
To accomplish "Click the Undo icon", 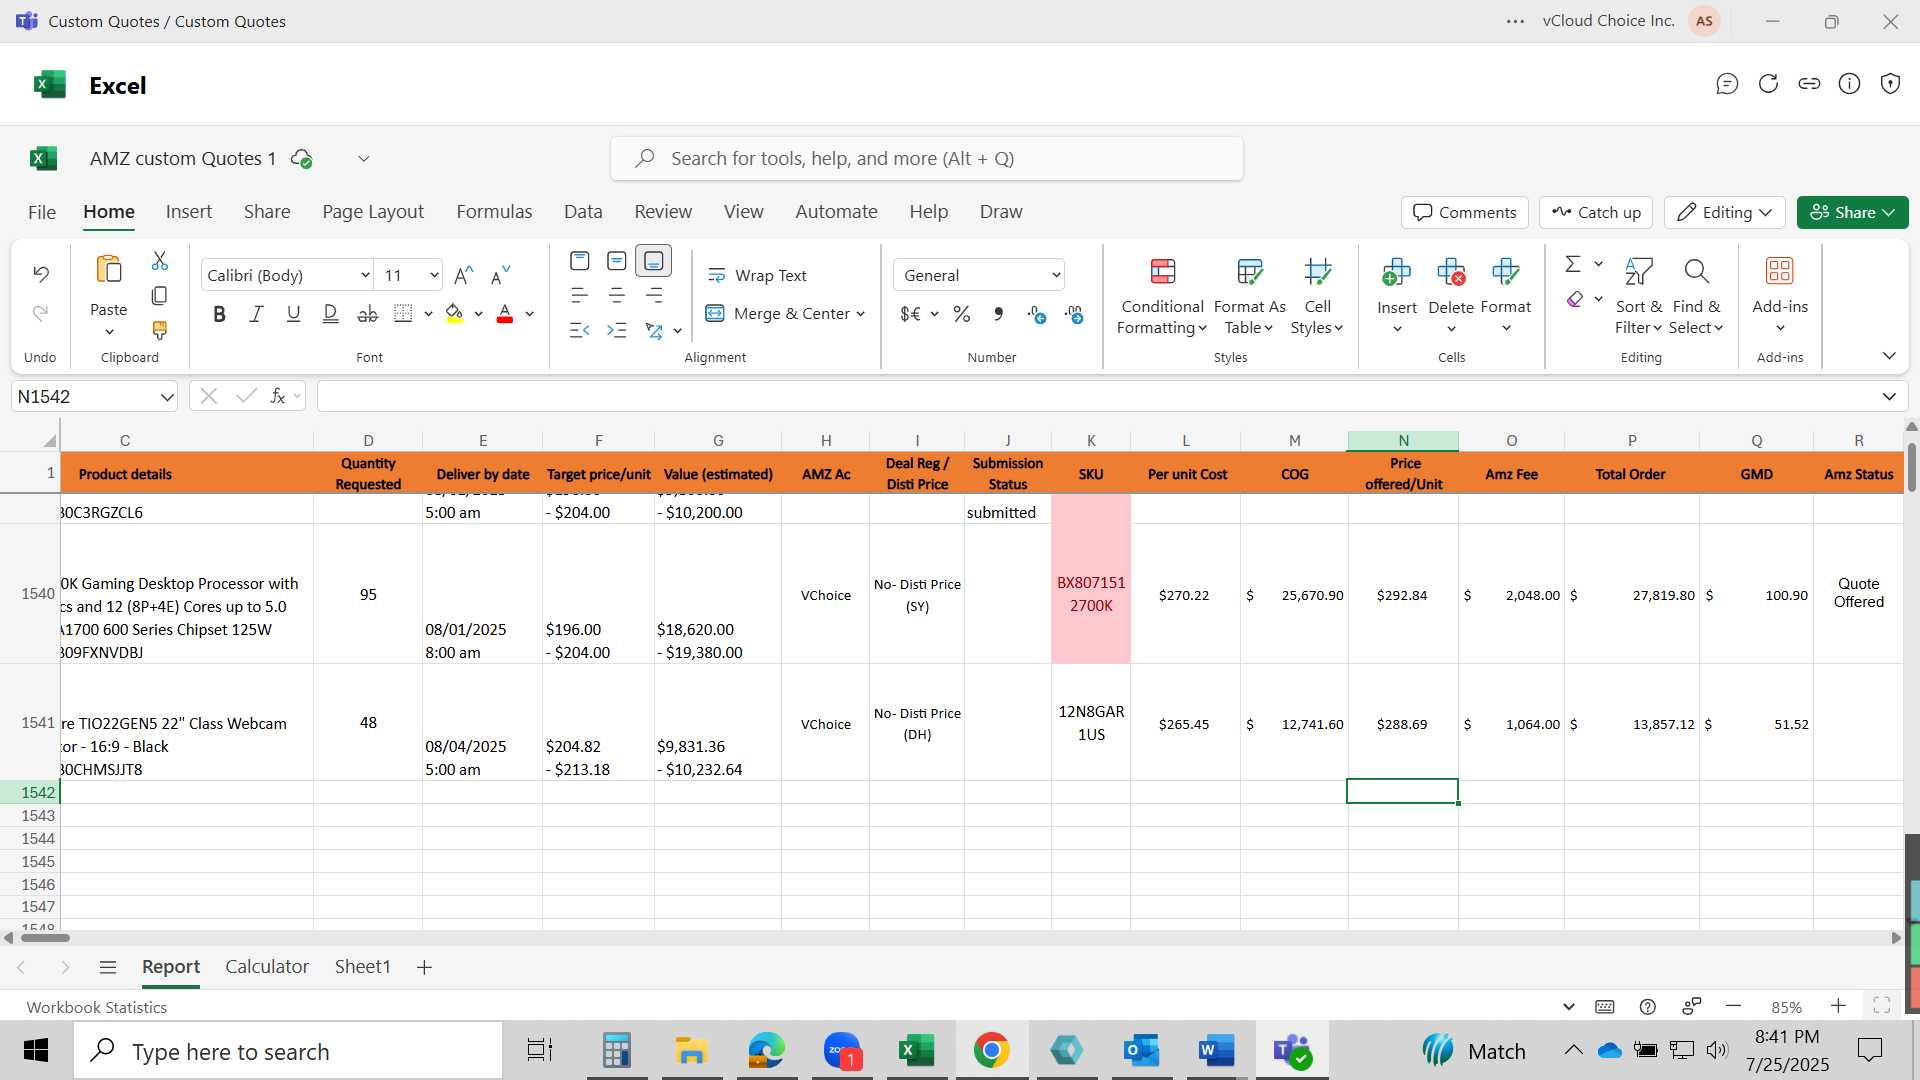I will click(x=41, y=273).
